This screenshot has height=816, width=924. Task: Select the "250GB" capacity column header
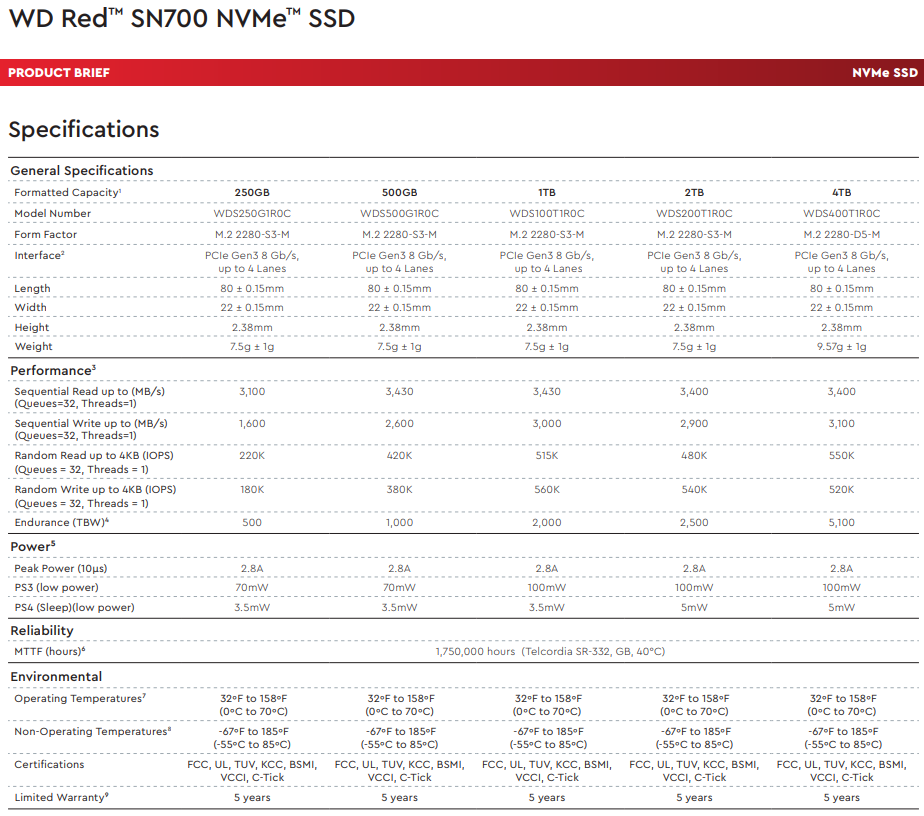[252, 192]
